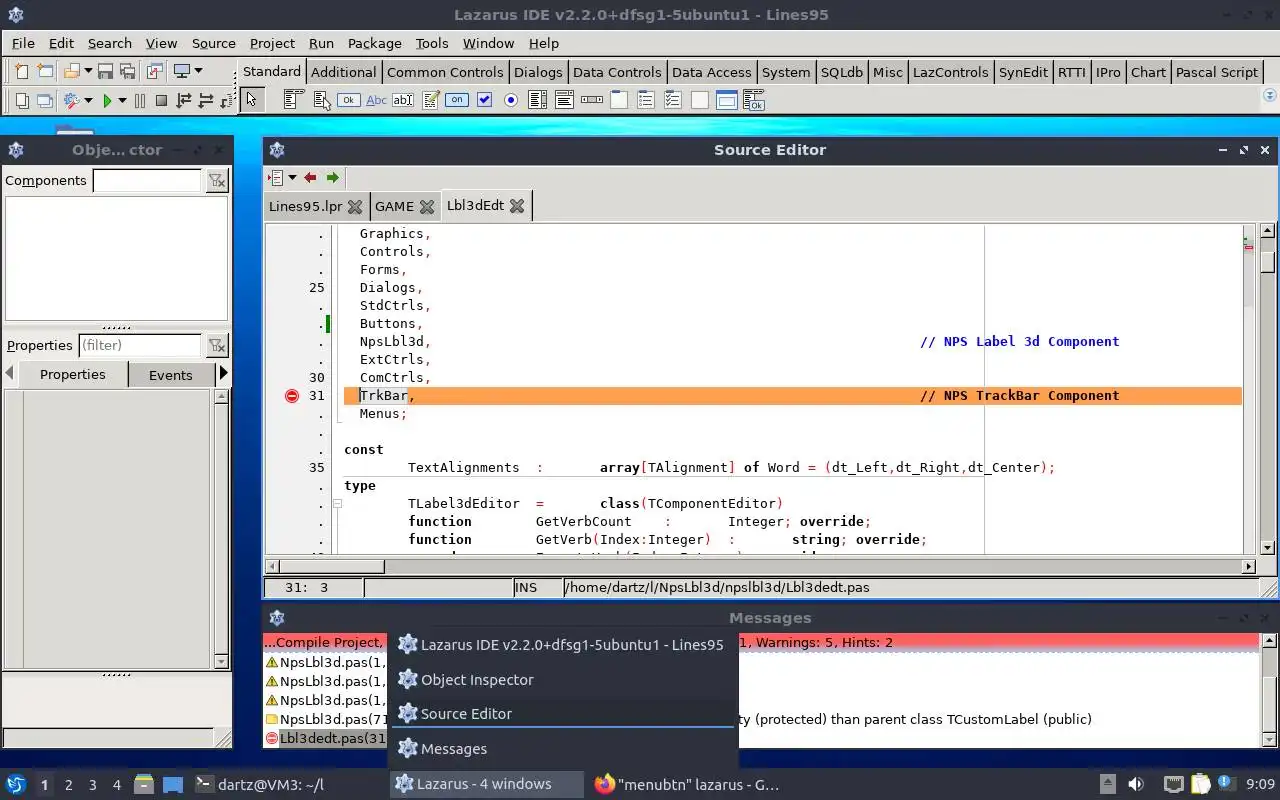Click the New Unit toolbar icon
This screenshot has height=800, width=1280.
point(21,71)
